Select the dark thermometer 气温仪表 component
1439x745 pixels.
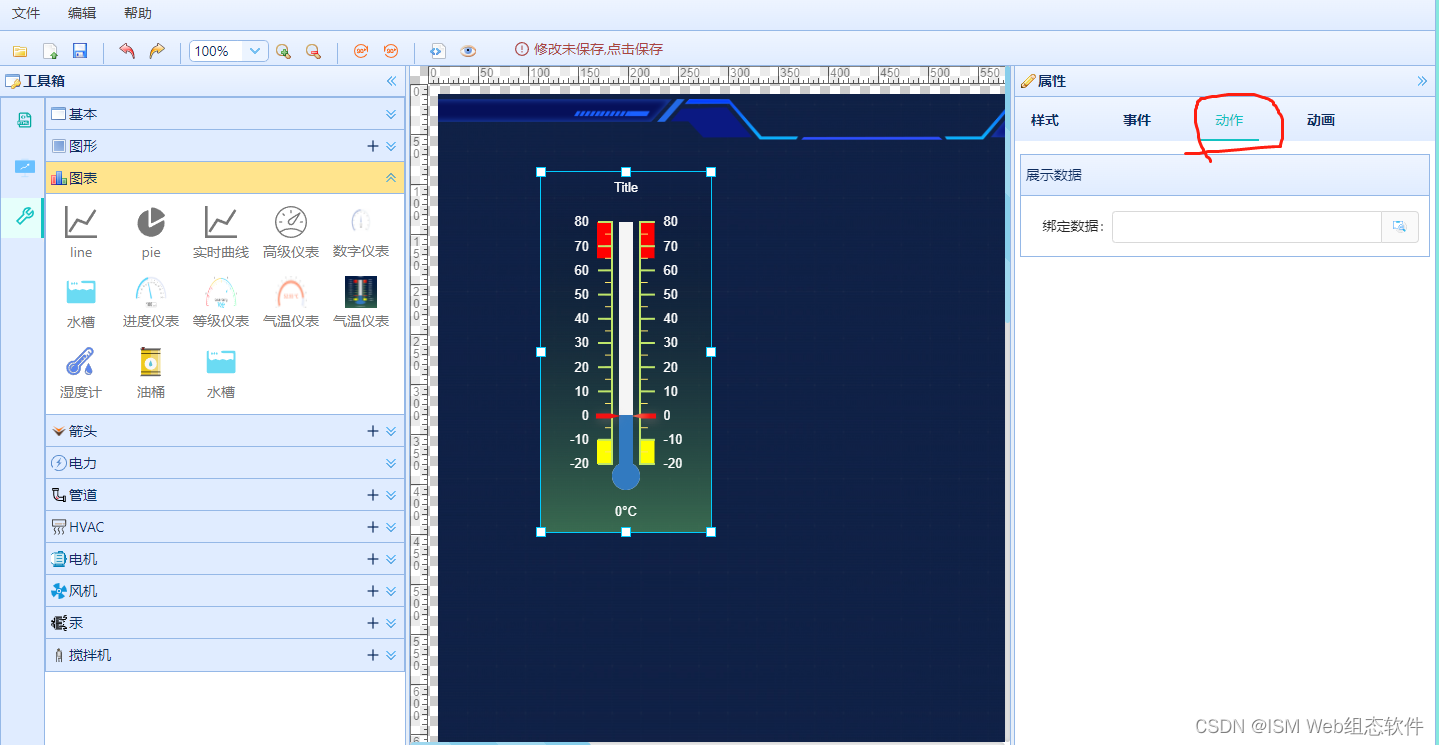tap(361, 302)
